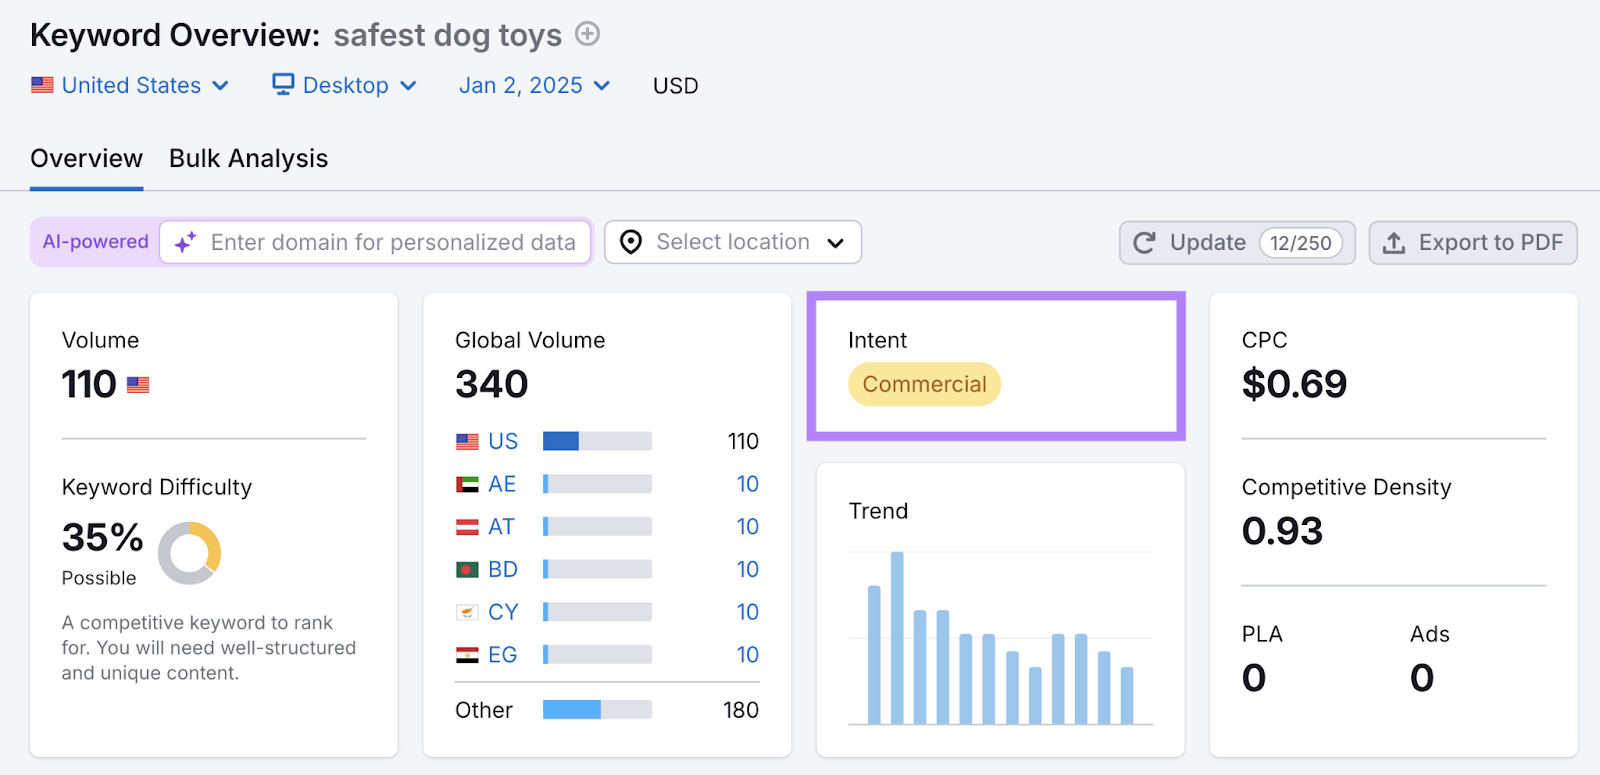This screenshot has width=1600, height=775.
Task: Open the Select location dropdown
Action: [733, 241]
